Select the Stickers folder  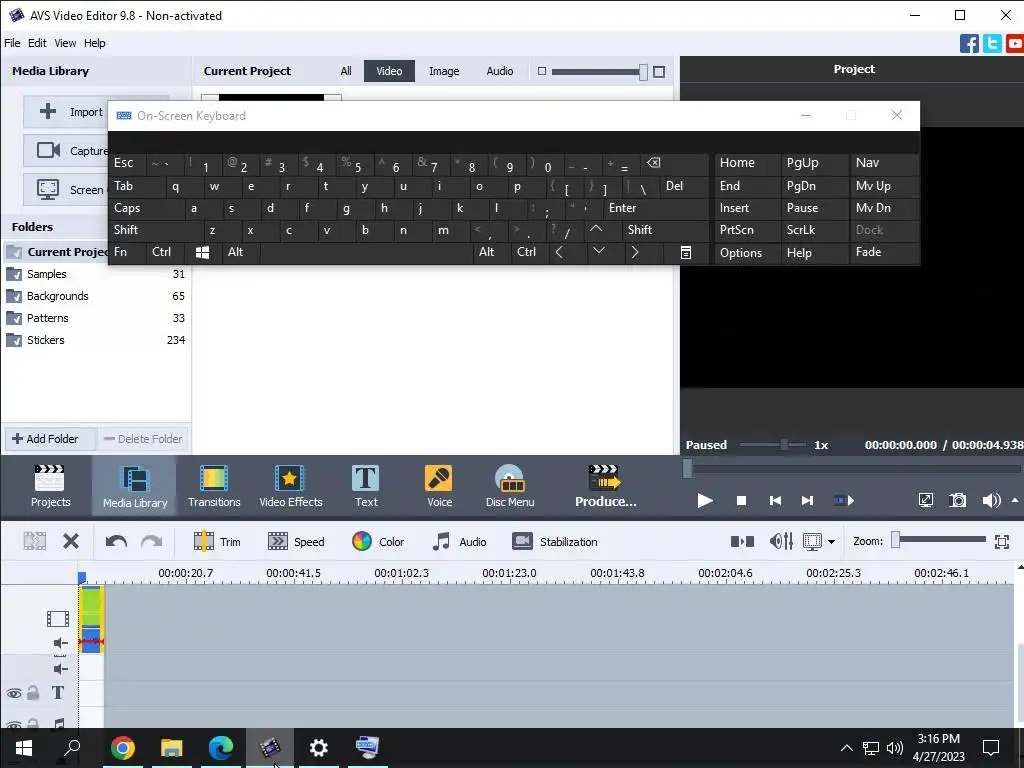click(x=95, y=340)
